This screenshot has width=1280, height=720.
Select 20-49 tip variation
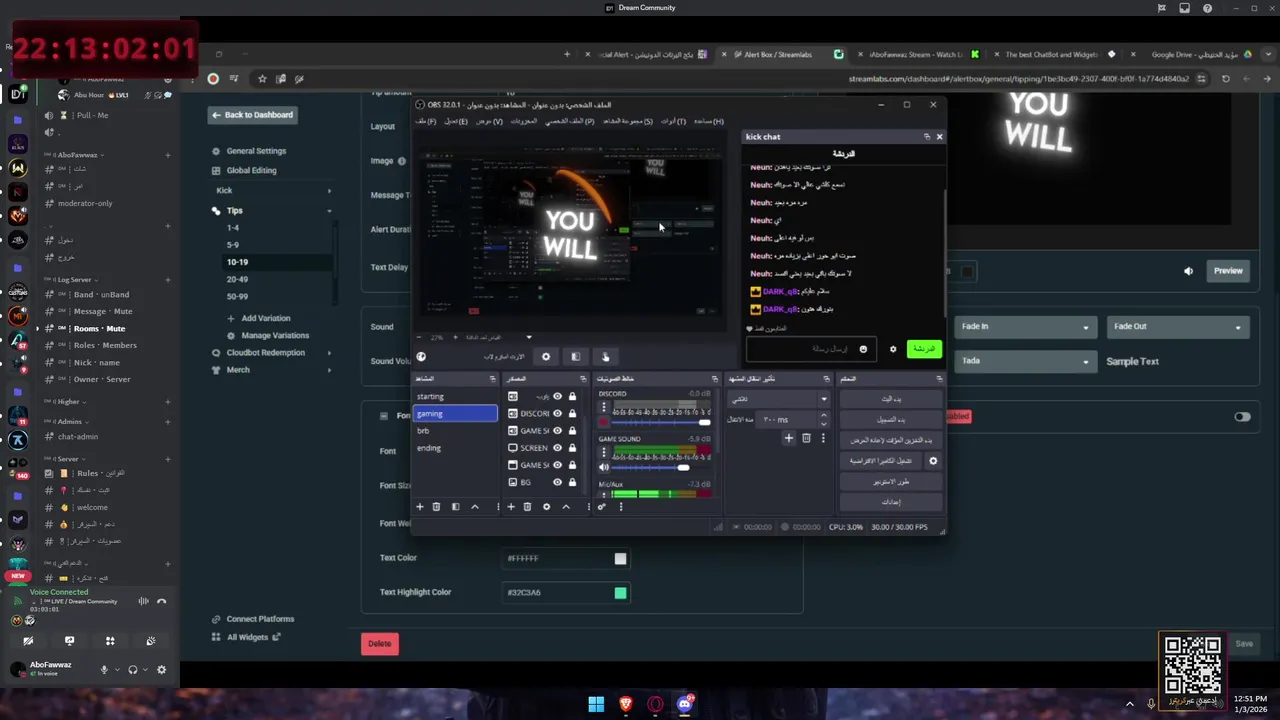tap(237, 280)
